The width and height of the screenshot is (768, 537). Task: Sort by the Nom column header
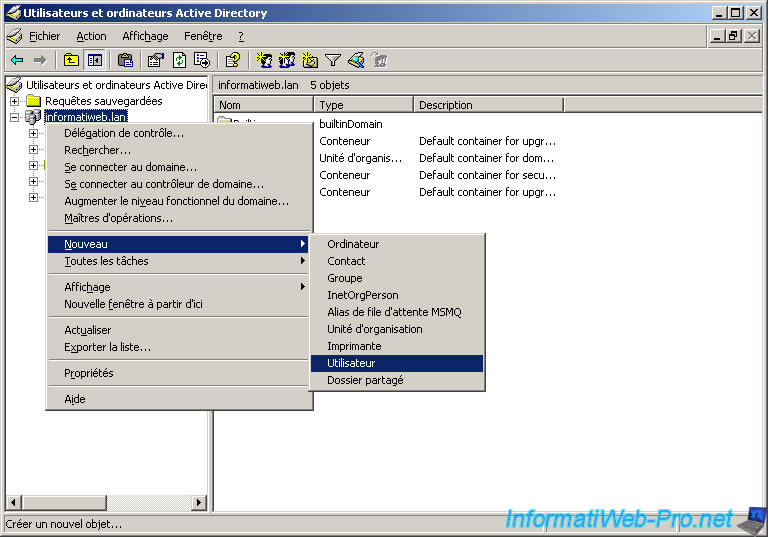coord(264,105)
